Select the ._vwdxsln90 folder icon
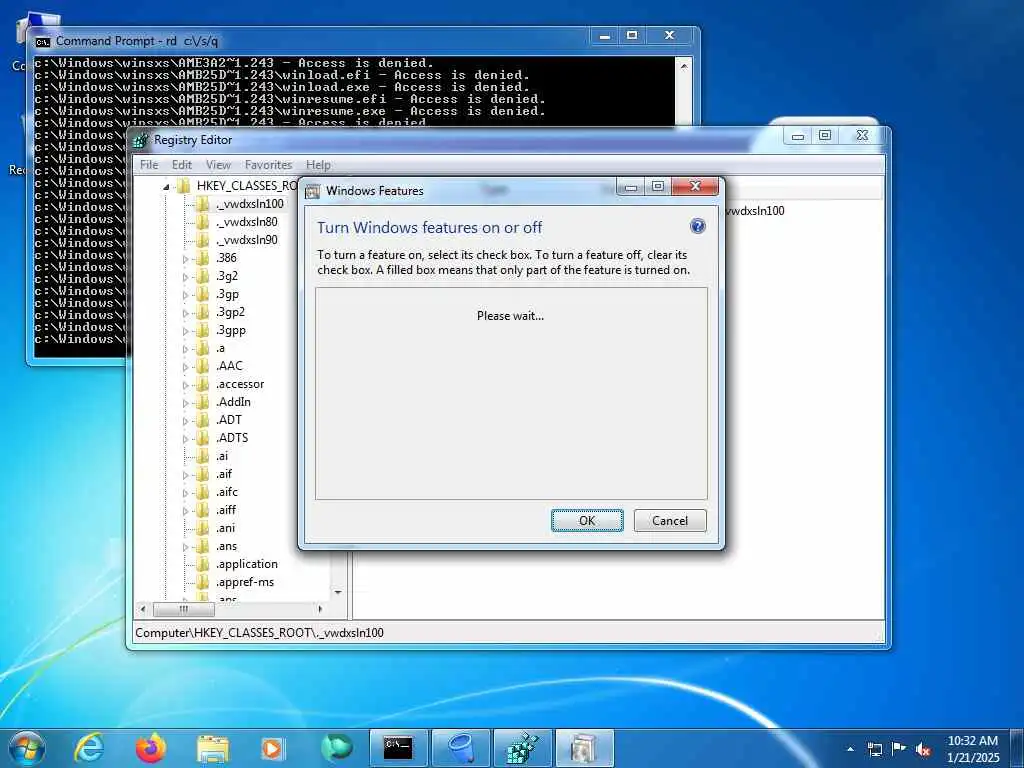The width and height of the screenshot is (1024, 768). [202, 240]
